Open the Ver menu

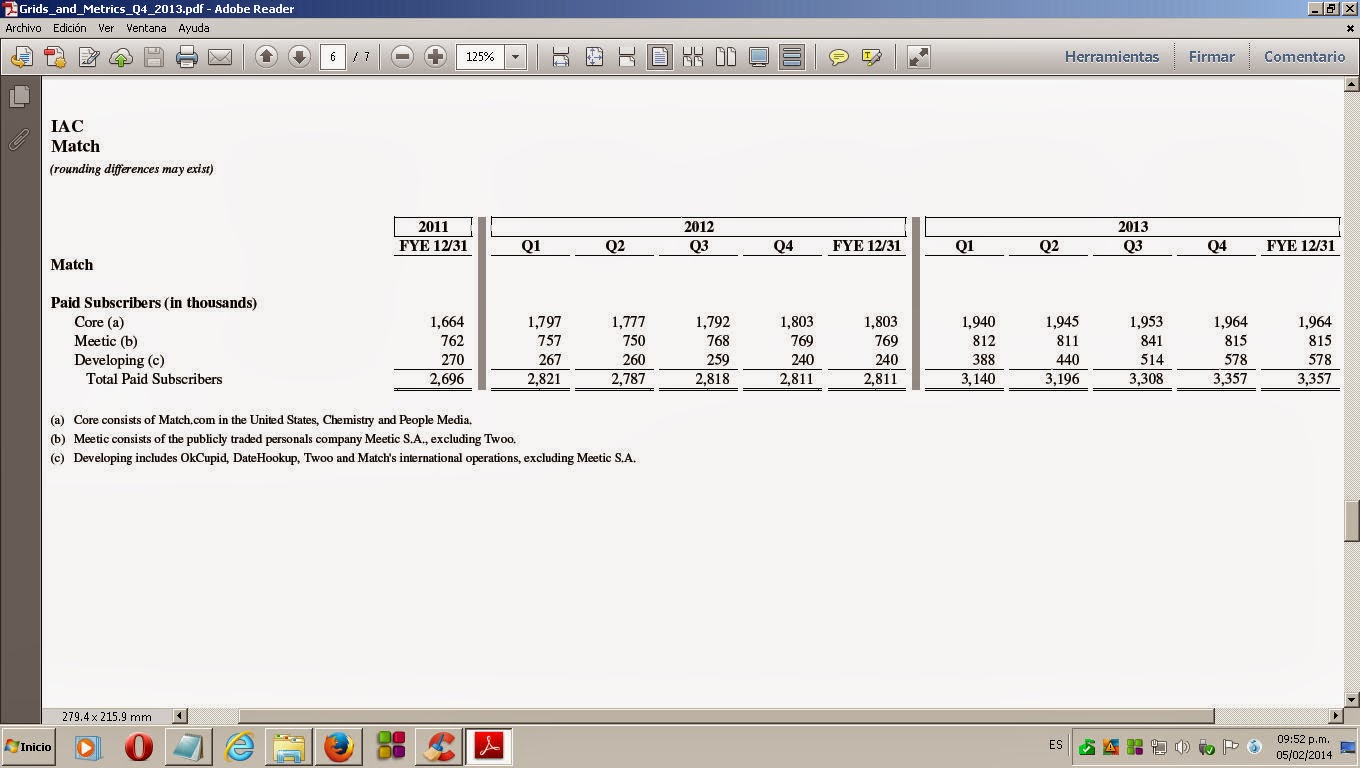[106, 28]
